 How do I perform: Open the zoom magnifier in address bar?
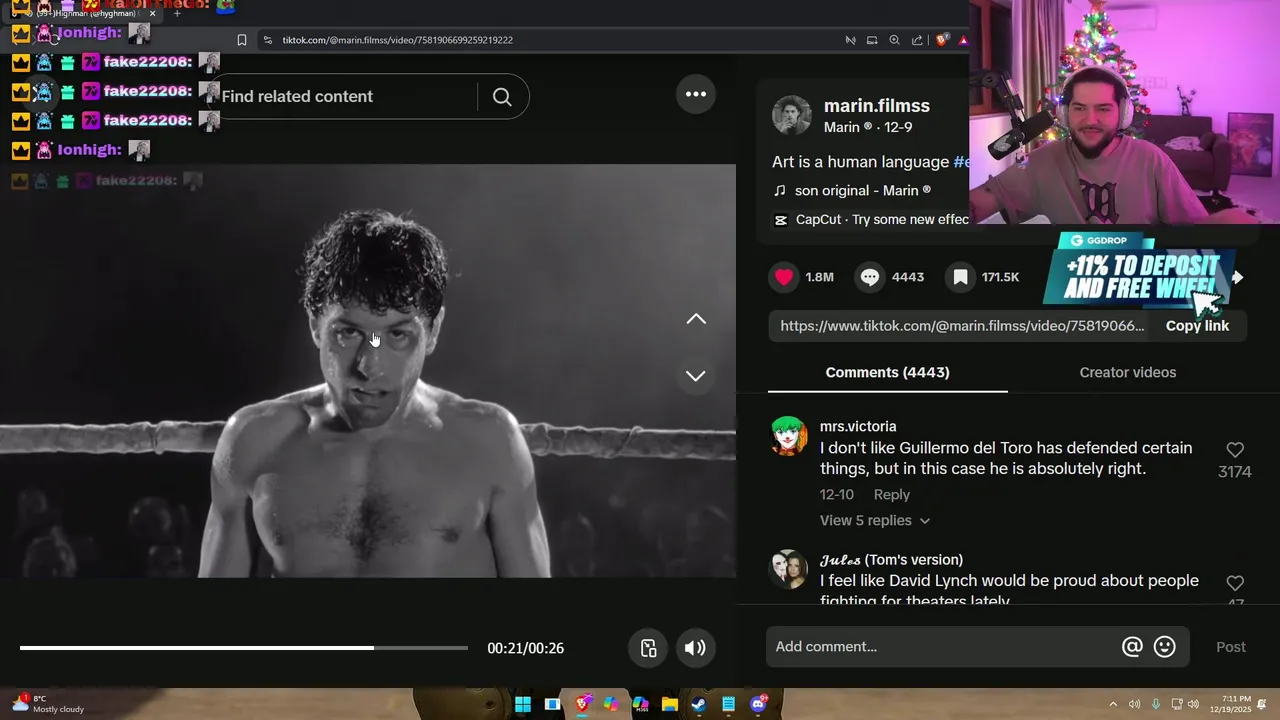coord(895,40)
